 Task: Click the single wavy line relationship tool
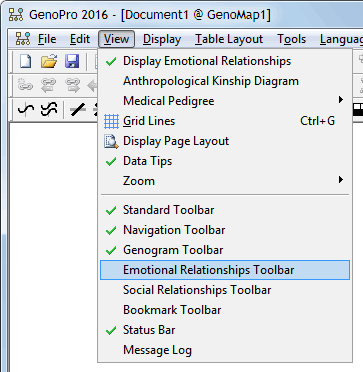click(x=26, y=109)
